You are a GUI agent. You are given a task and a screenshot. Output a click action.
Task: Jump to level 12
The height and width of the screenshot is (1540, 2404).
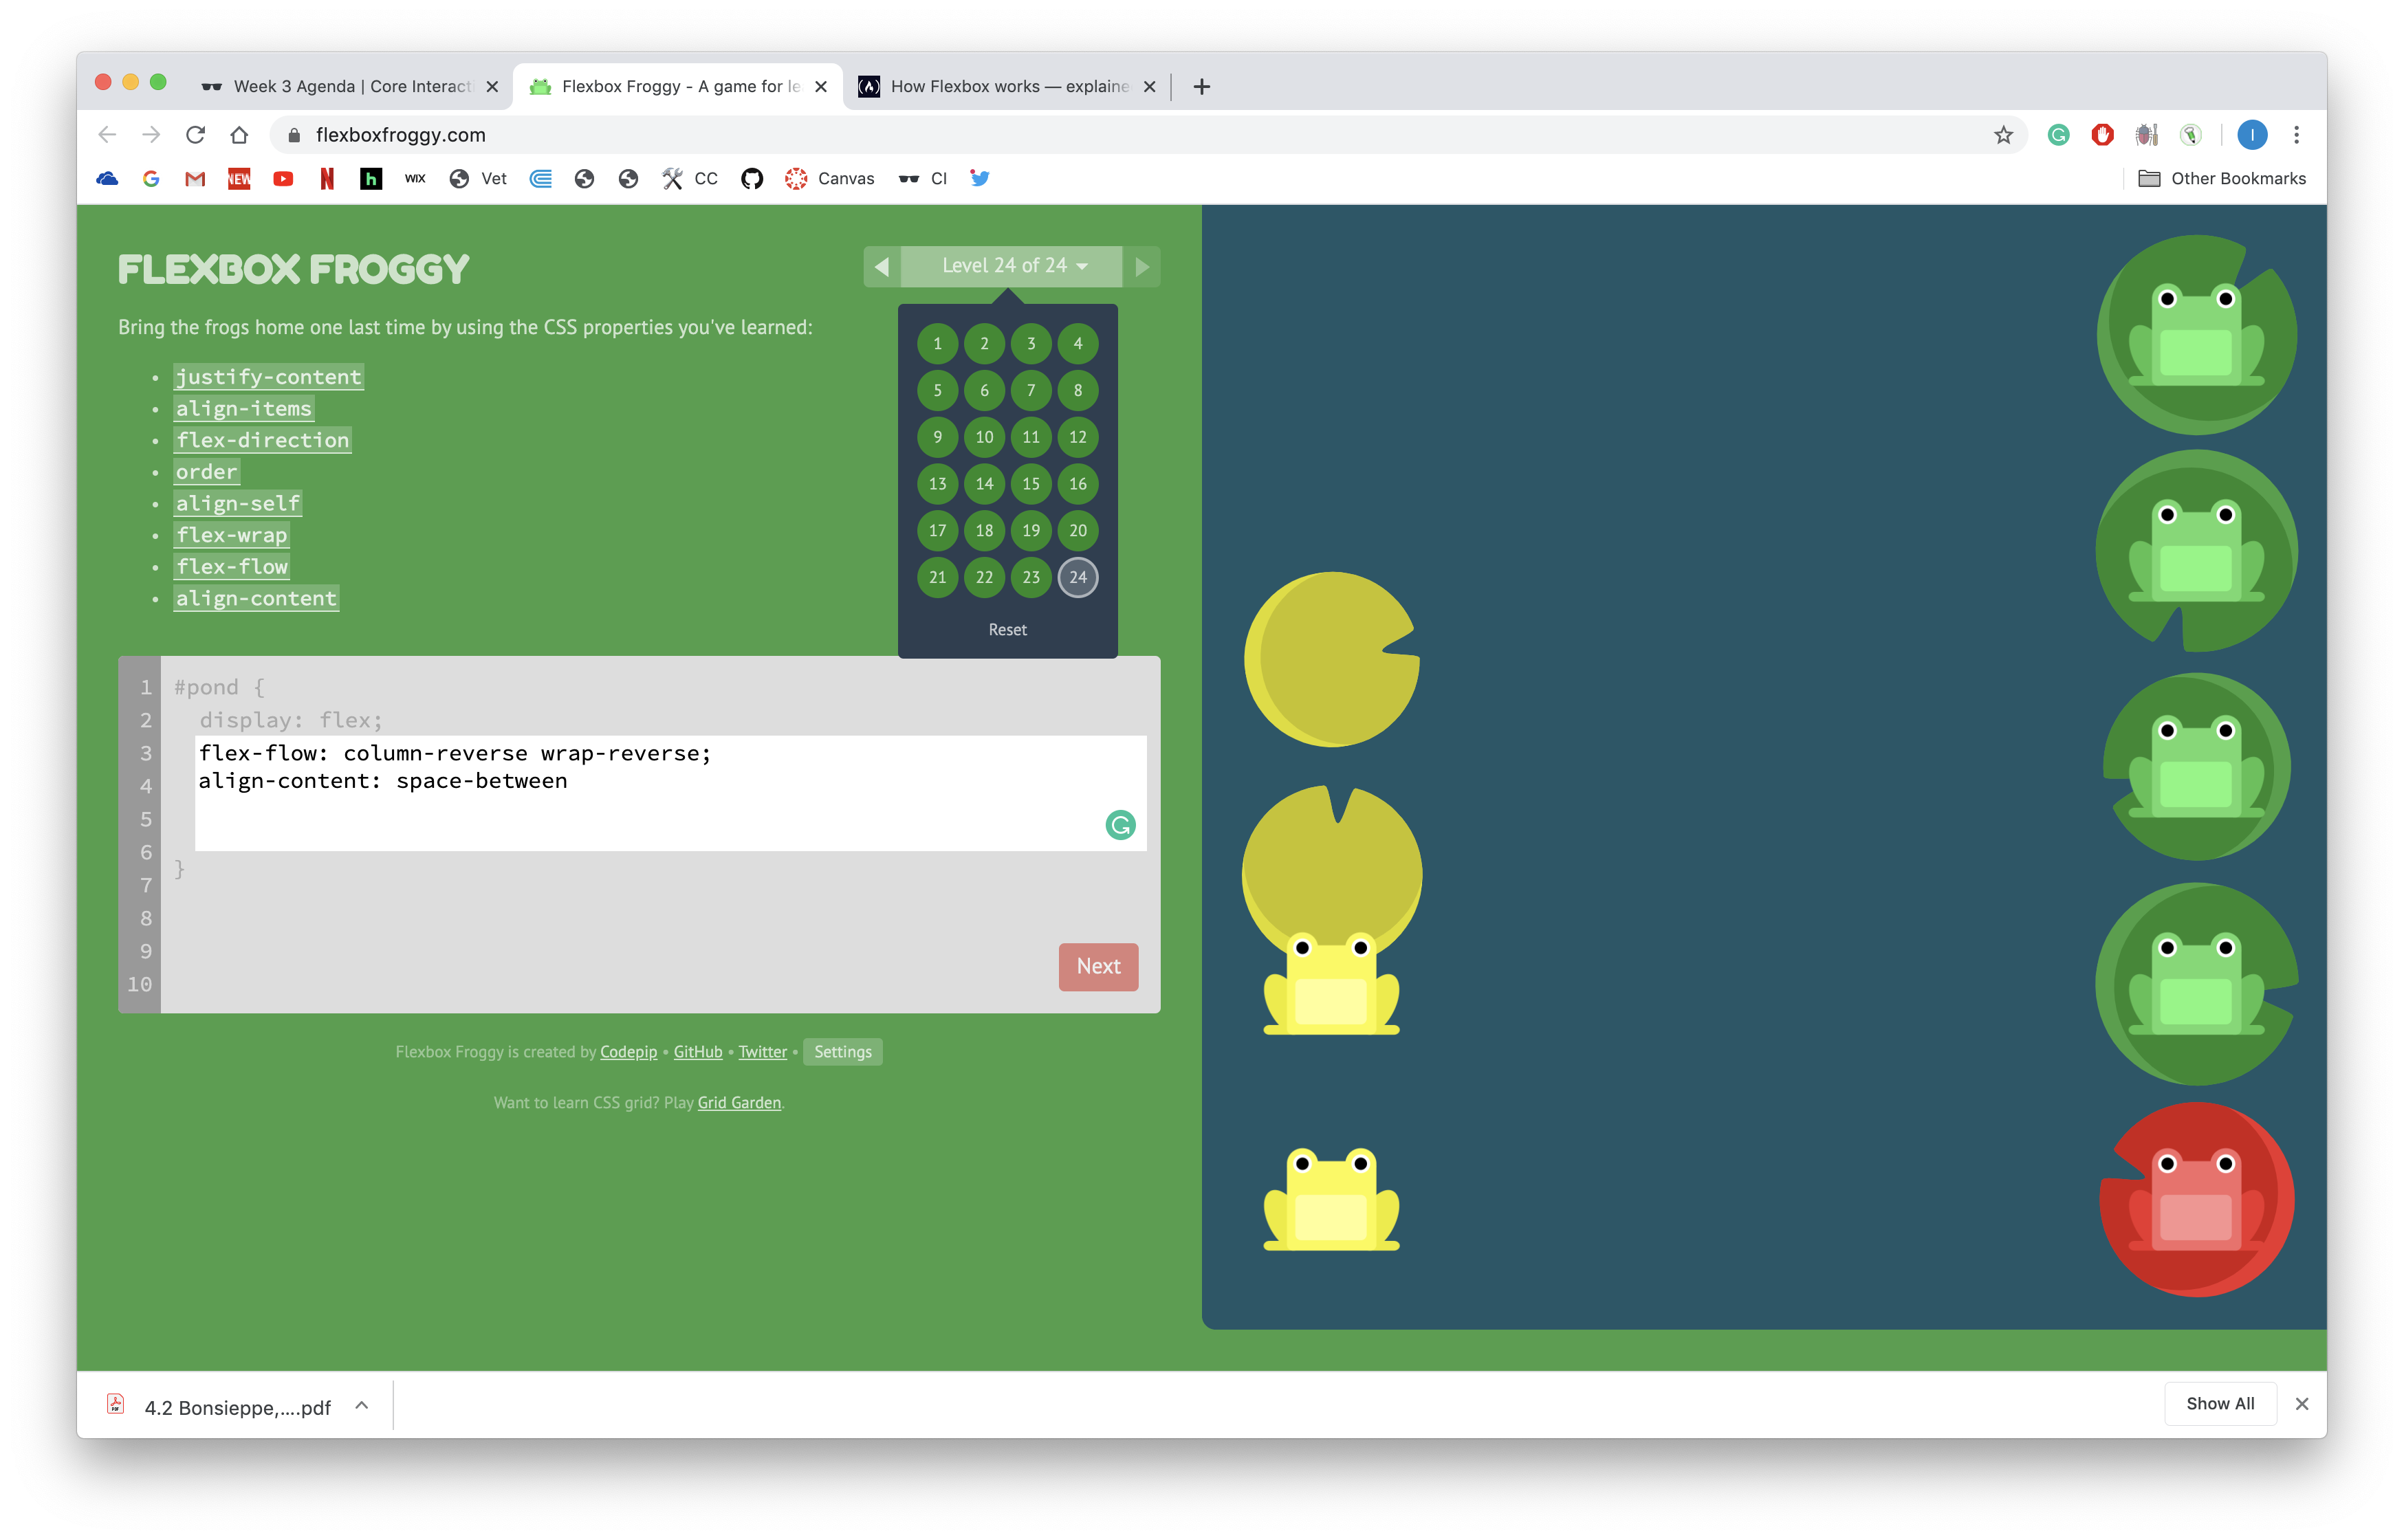1078,437
